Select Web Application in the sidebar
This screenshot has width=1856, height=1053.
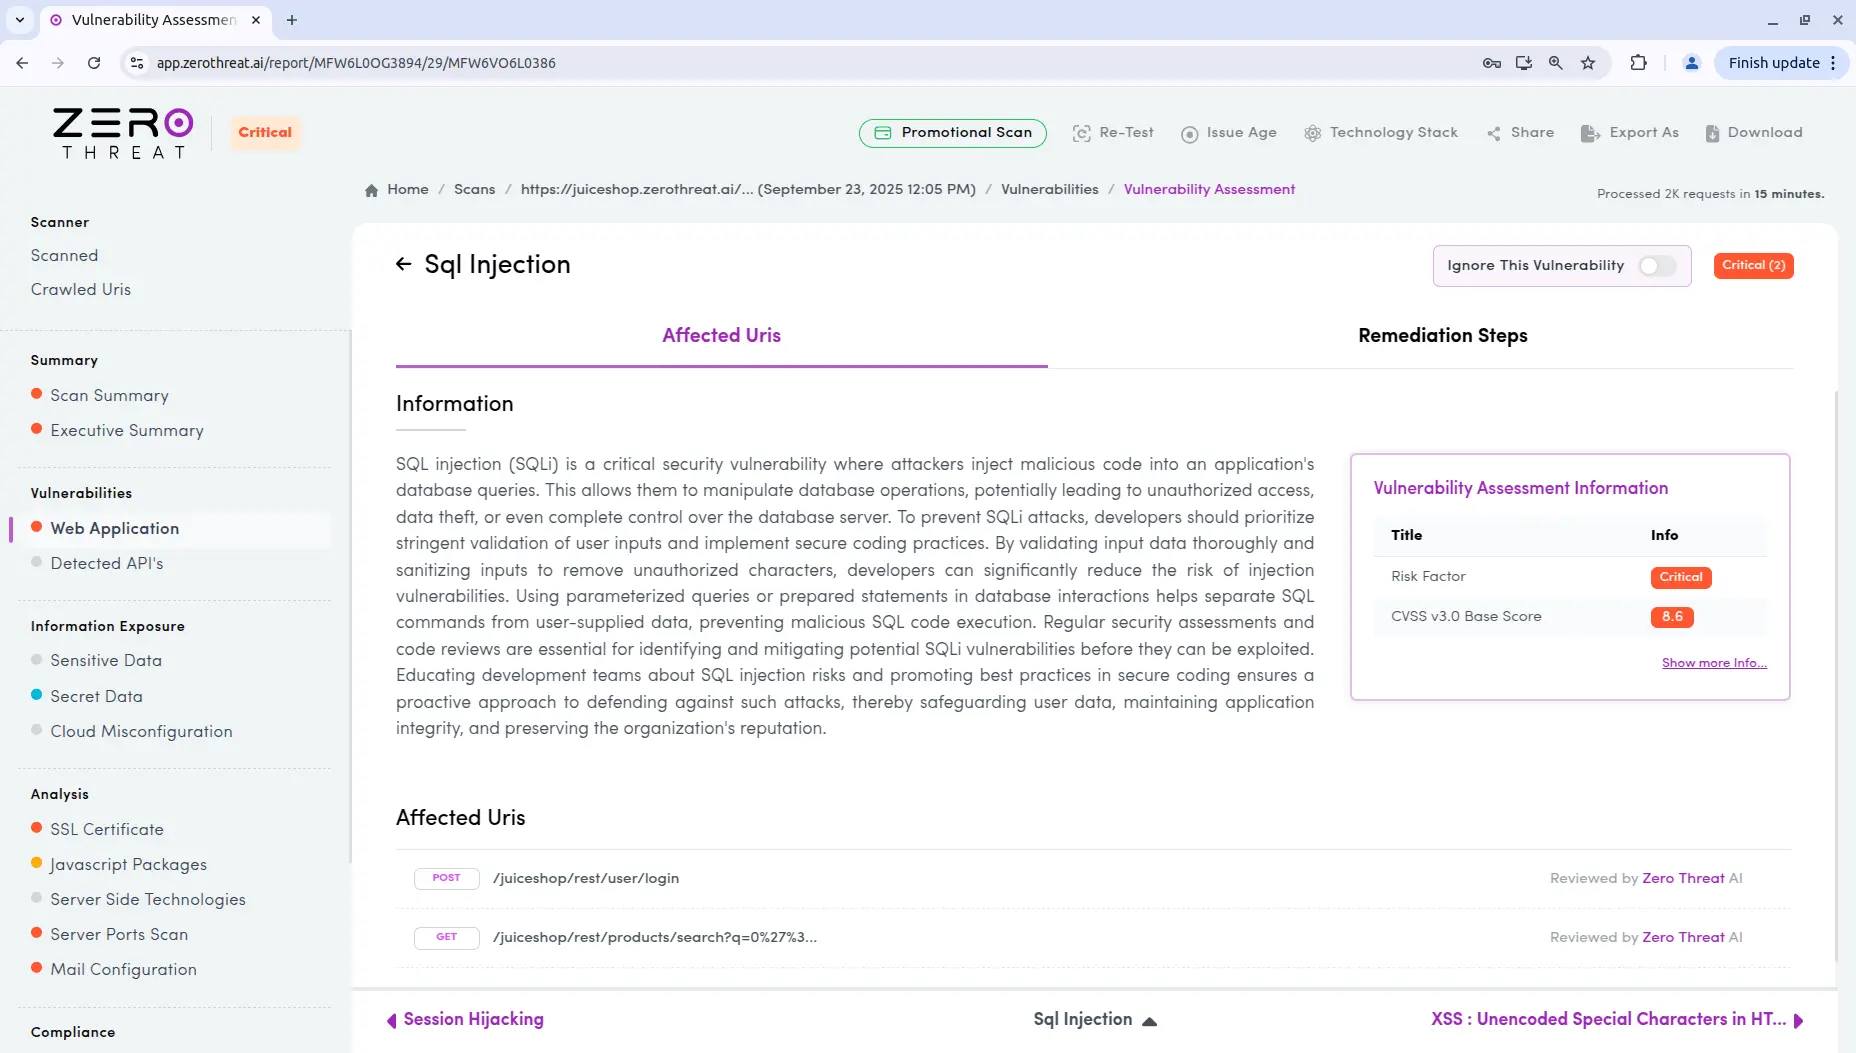tap(114, 529)
